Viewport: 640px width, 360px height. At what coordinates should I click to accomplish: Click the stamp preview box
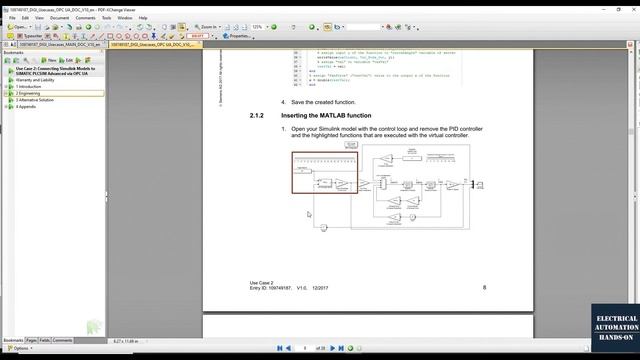pos(198,36)
